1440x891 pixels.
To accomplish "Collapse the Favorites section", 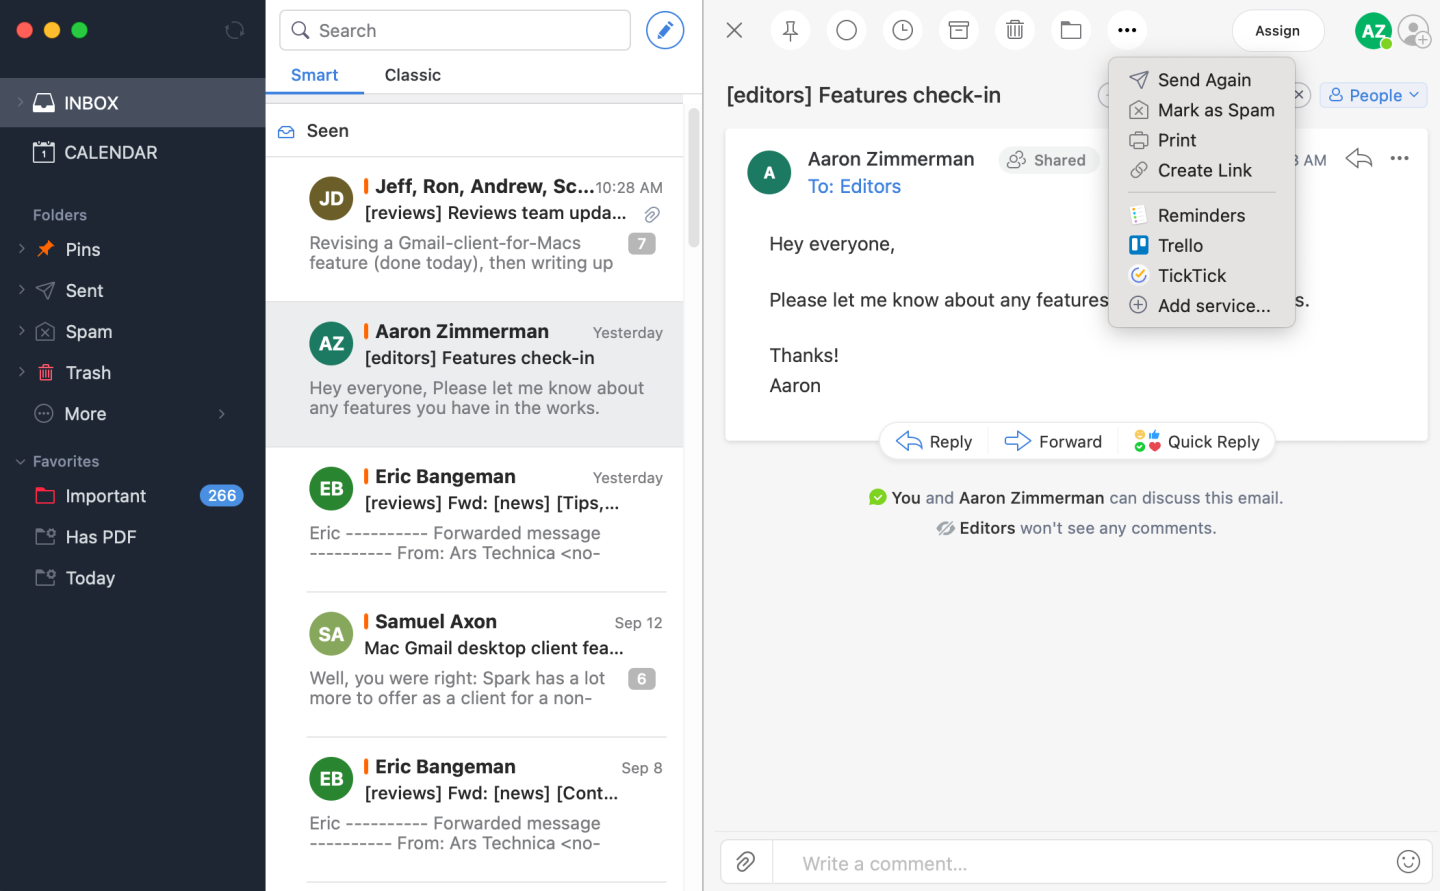I will pos(22,461).
